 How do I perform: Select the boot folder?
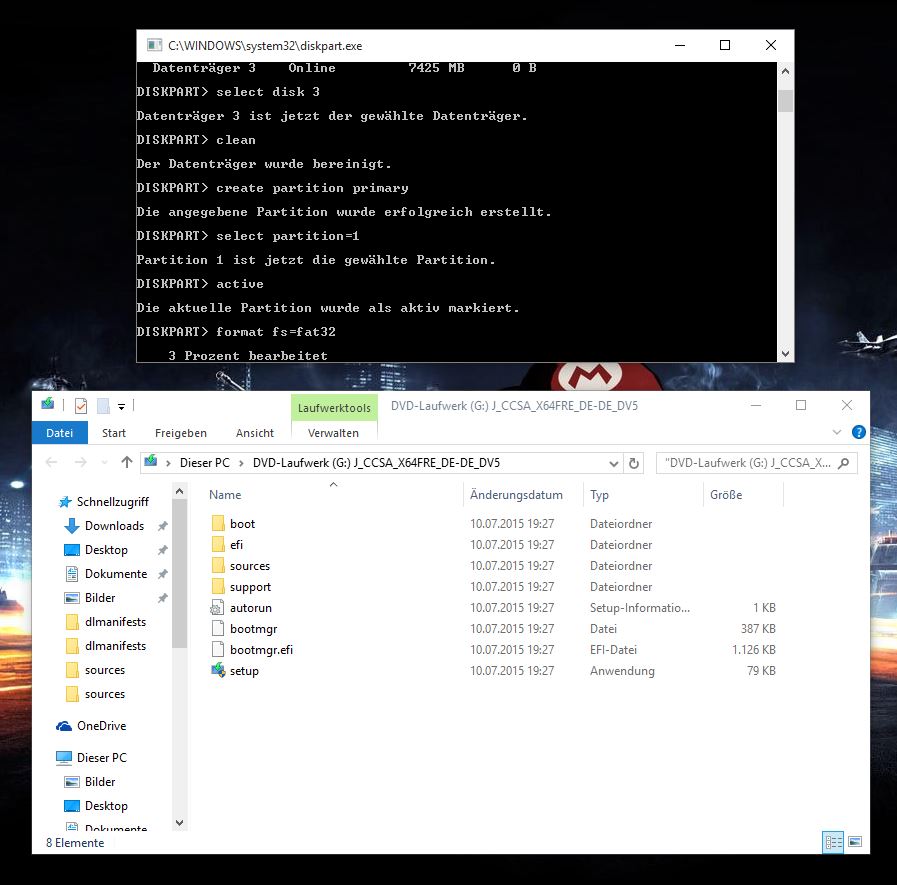click(x=242, y=523)
